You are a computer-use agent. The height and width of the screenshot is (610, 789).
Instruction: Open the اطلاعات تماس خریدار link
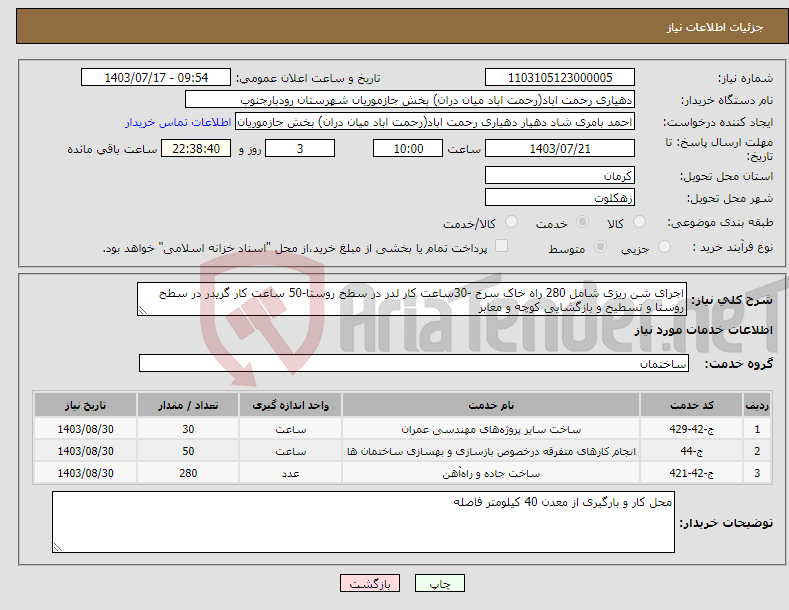[x=178, y=122]
